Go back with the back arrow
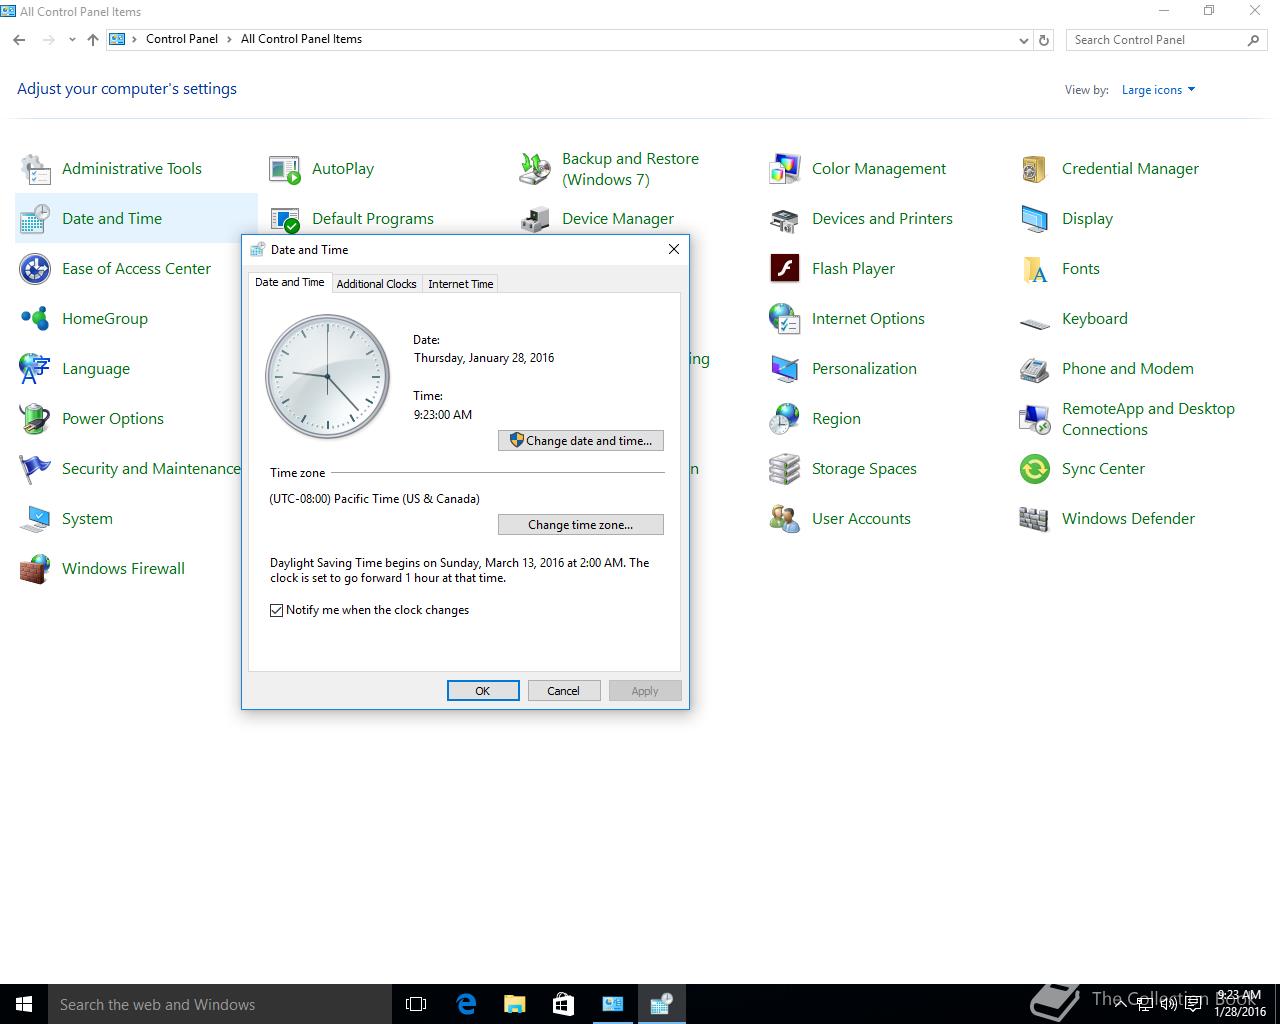 [x=19, y=40]
